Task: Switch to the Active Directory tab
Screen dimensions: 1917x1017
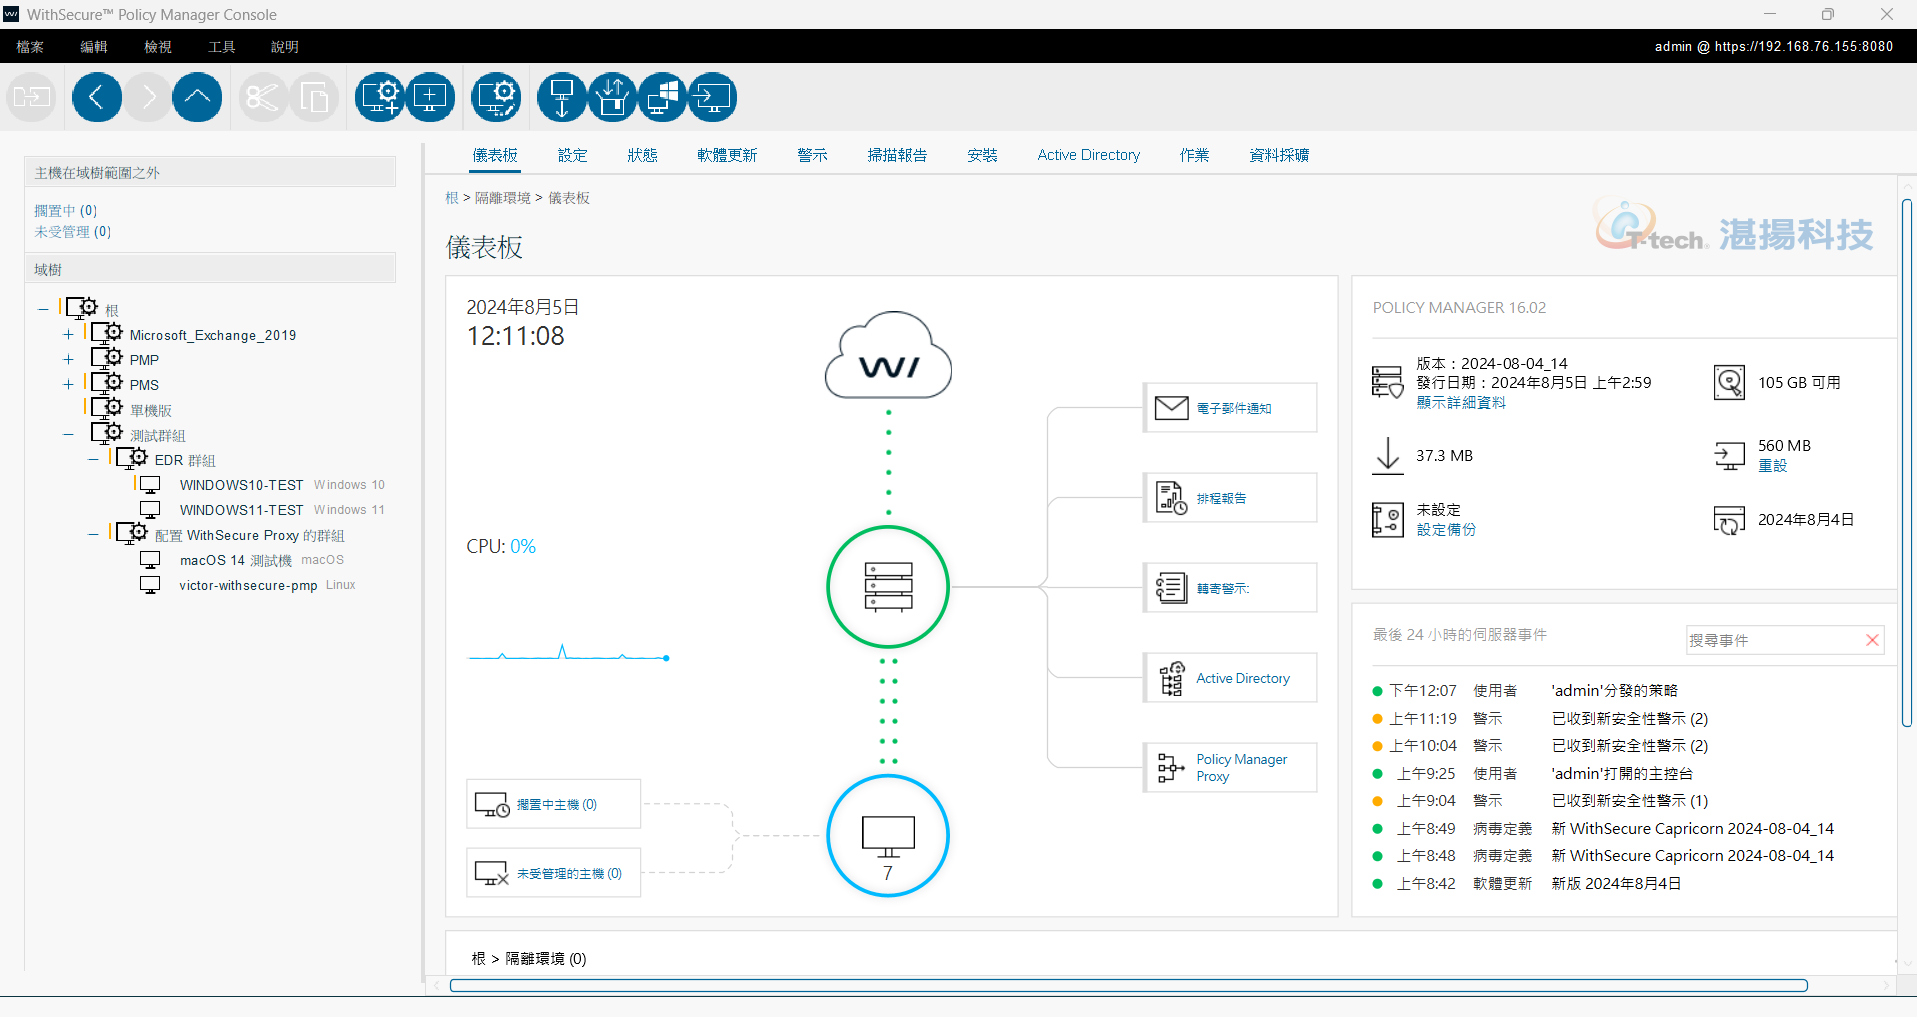Action: [x=1089, y=155]
